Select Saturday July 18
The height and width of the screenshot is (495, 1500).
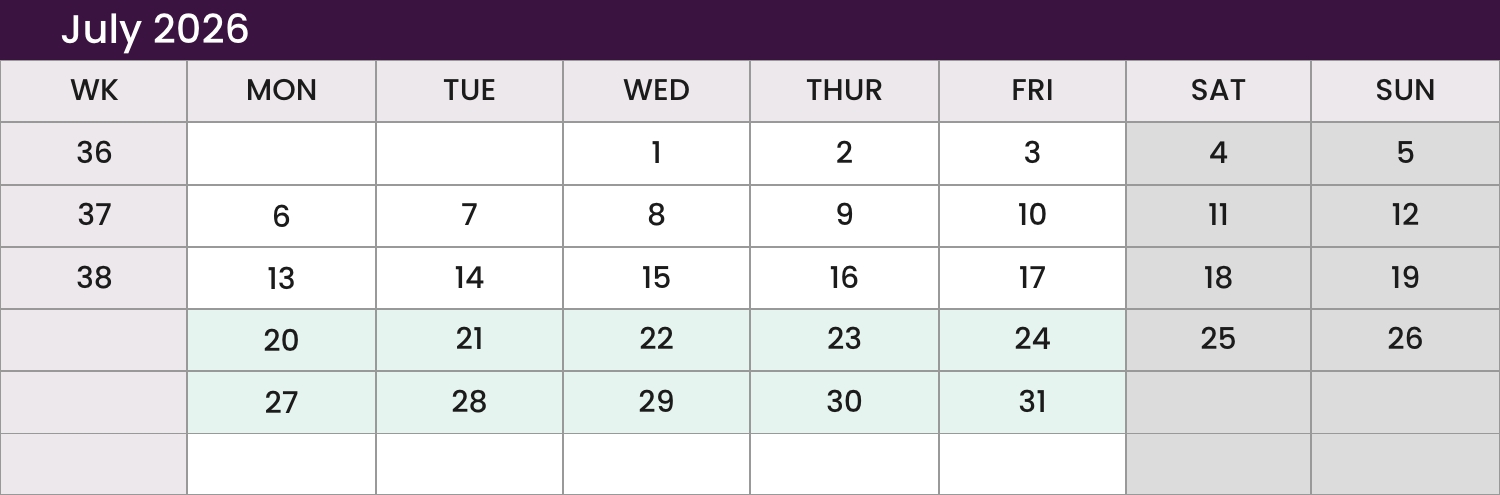tap(1218, 278)
